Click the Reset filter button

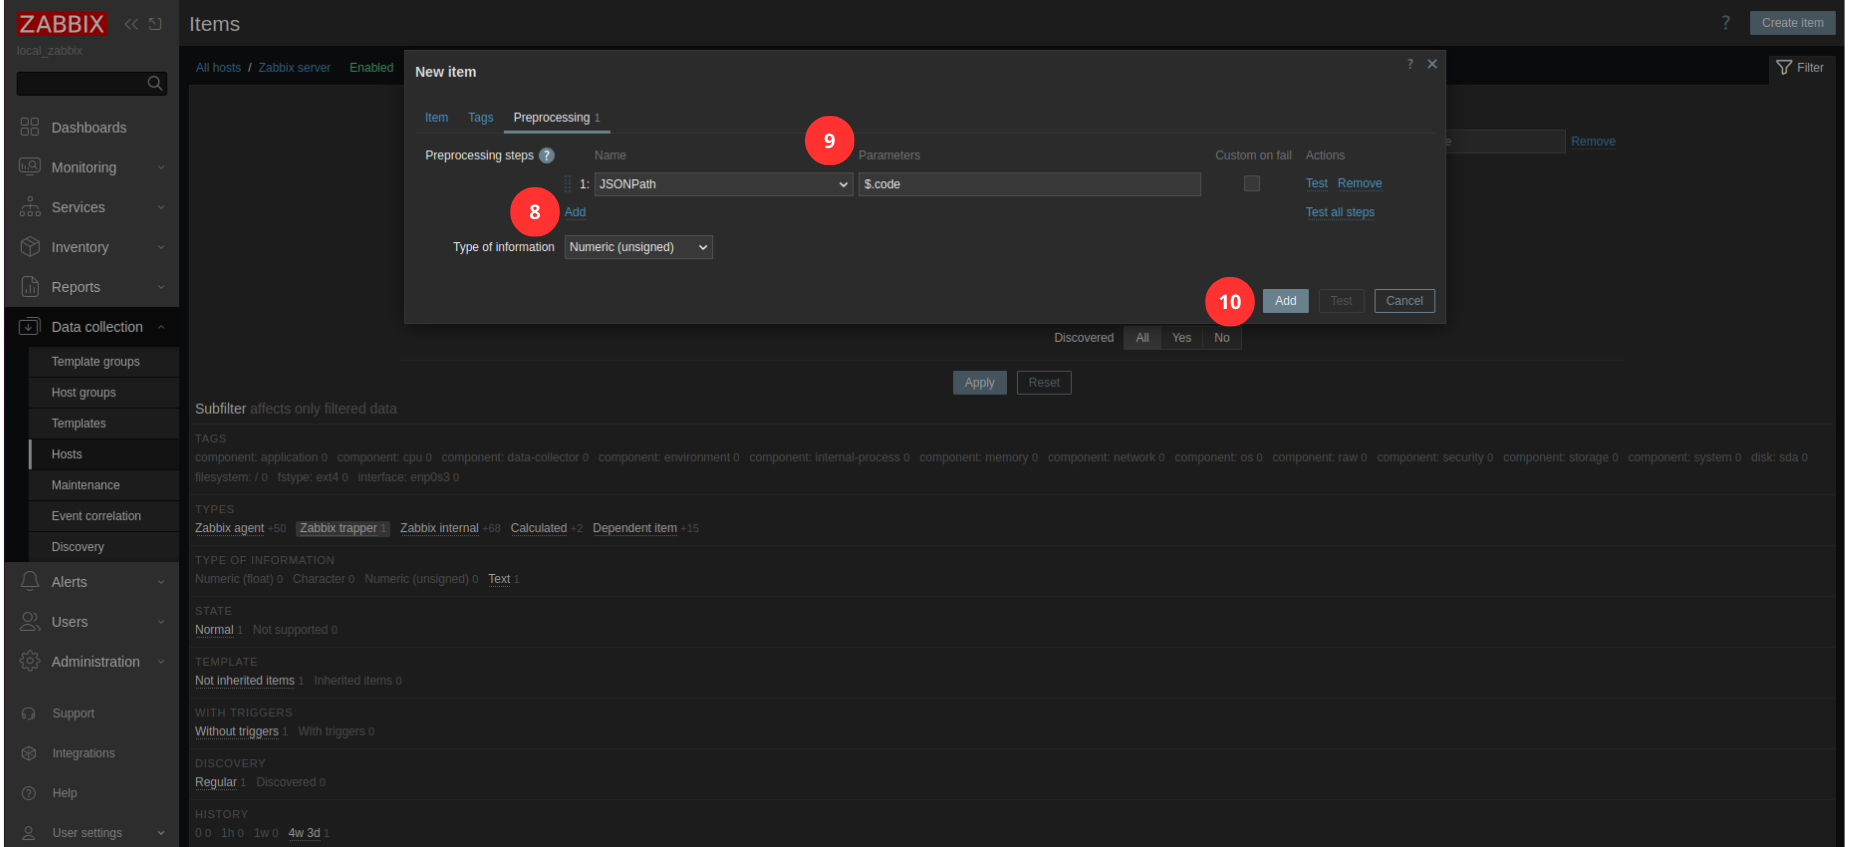1043,383
